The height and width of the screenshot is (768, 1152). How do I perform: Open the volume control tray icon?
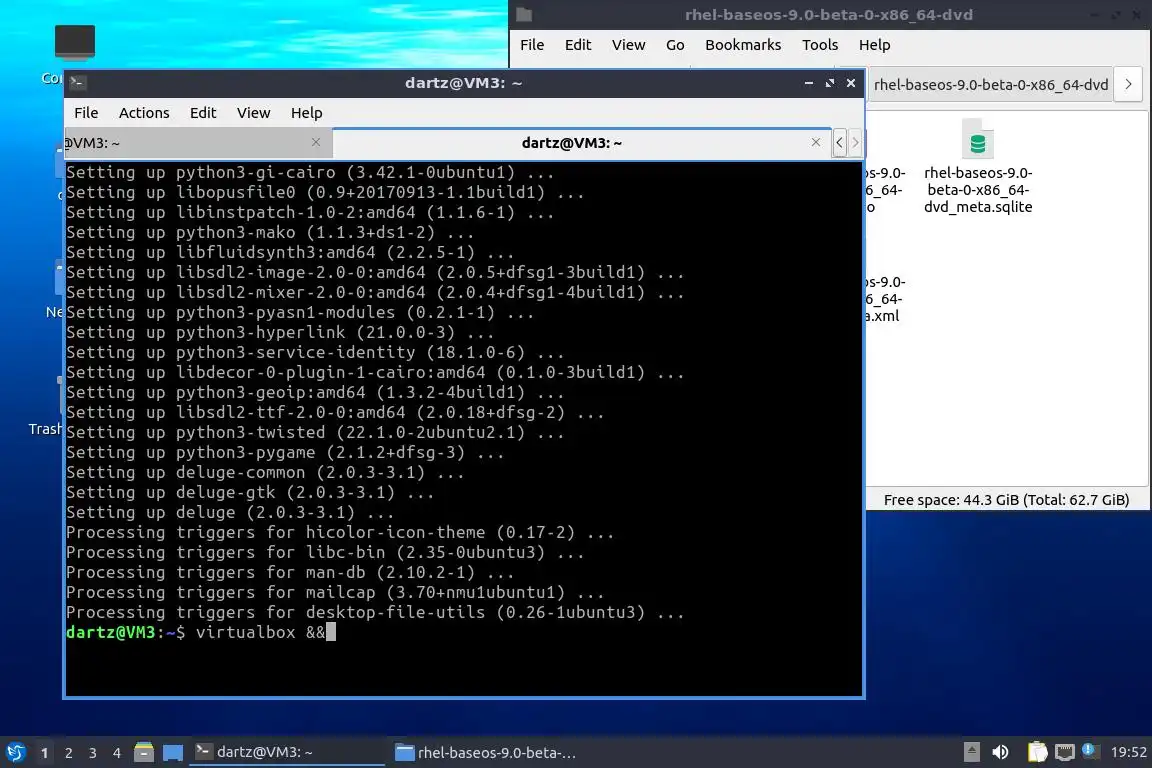tap(1000, 752)
